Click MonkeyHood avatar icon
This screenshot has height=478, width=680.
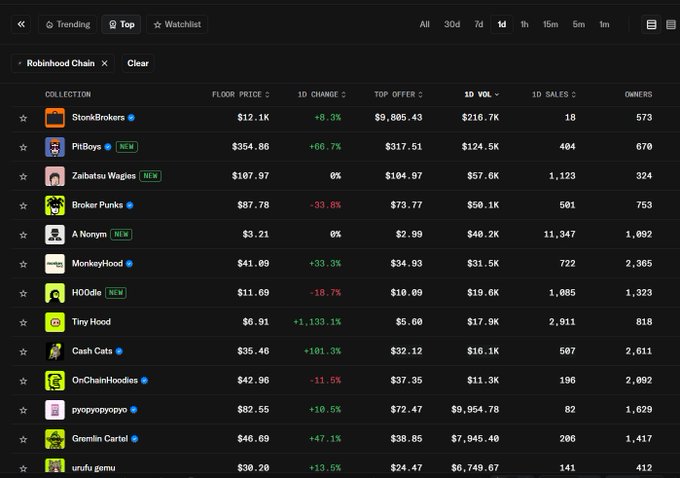coord(55,264)
